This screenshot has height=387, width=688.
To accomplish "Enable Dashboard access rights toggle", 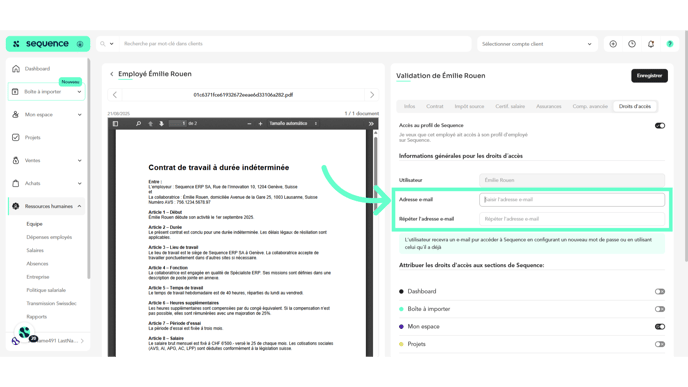I will pos(660,291).
